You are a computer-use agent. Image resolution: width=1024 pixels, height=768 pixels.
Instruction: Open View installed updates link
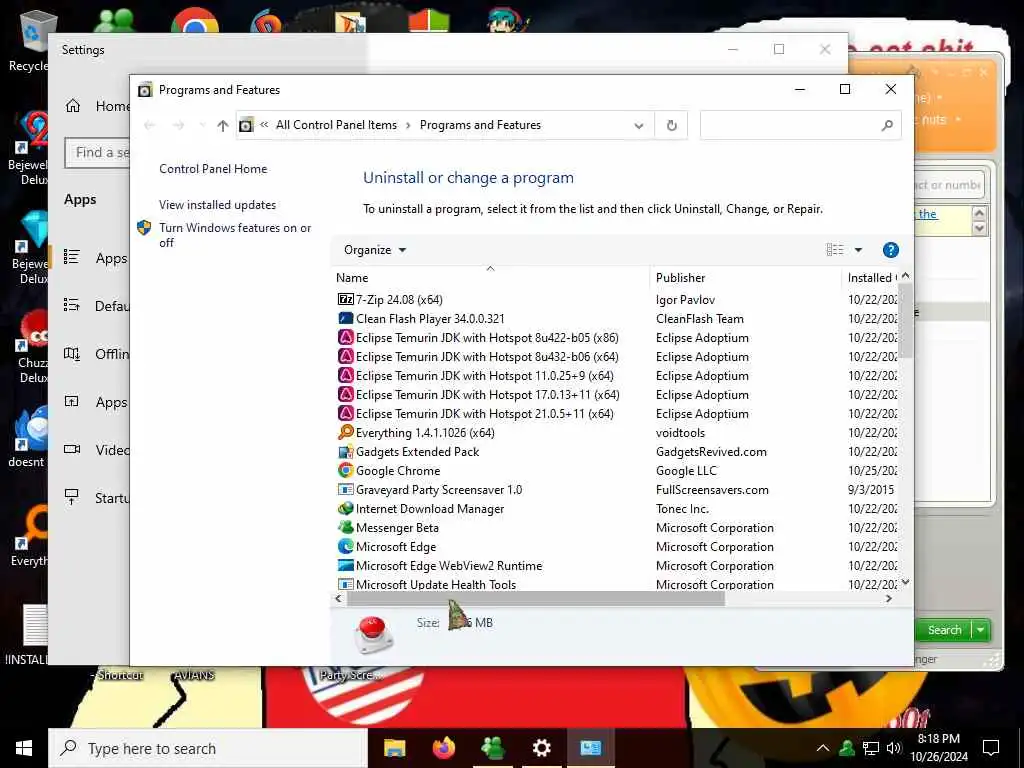(x=217, y=204)
